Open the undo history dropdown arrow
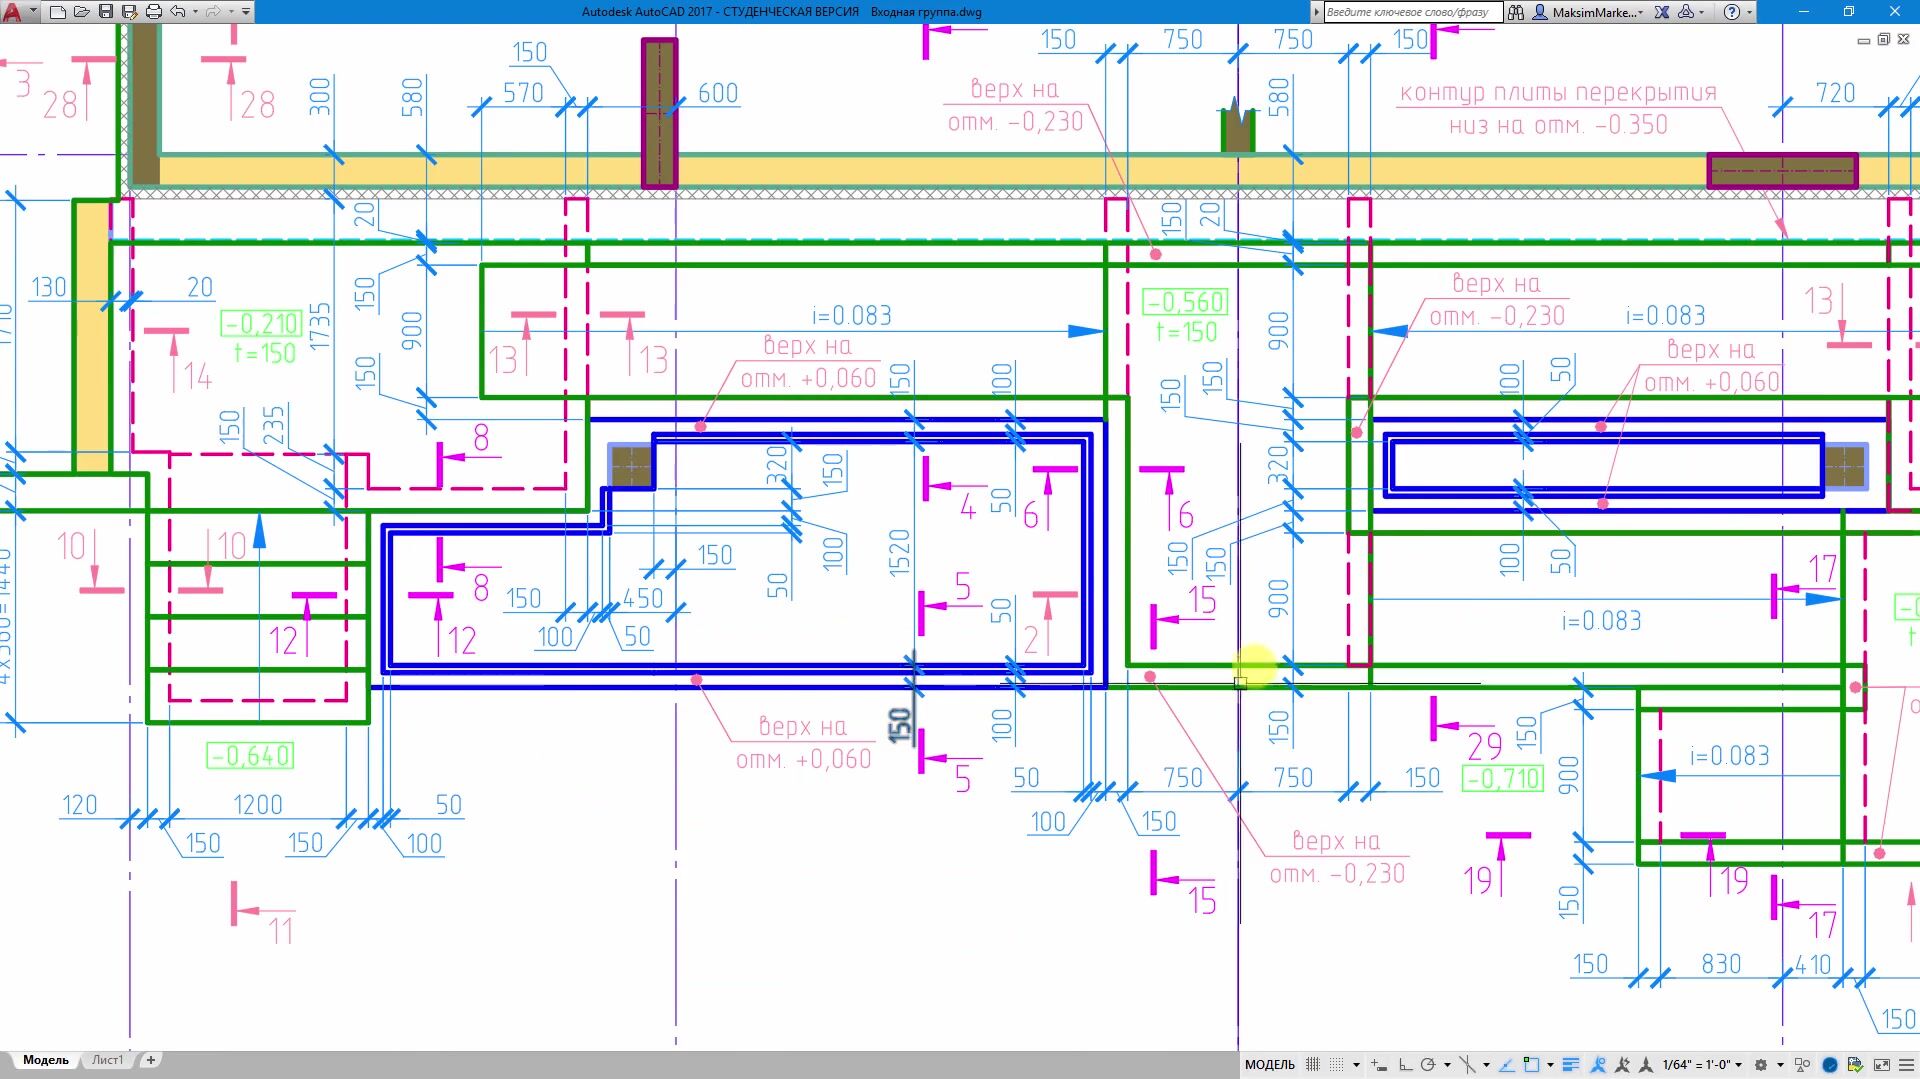 pos(195,12)
